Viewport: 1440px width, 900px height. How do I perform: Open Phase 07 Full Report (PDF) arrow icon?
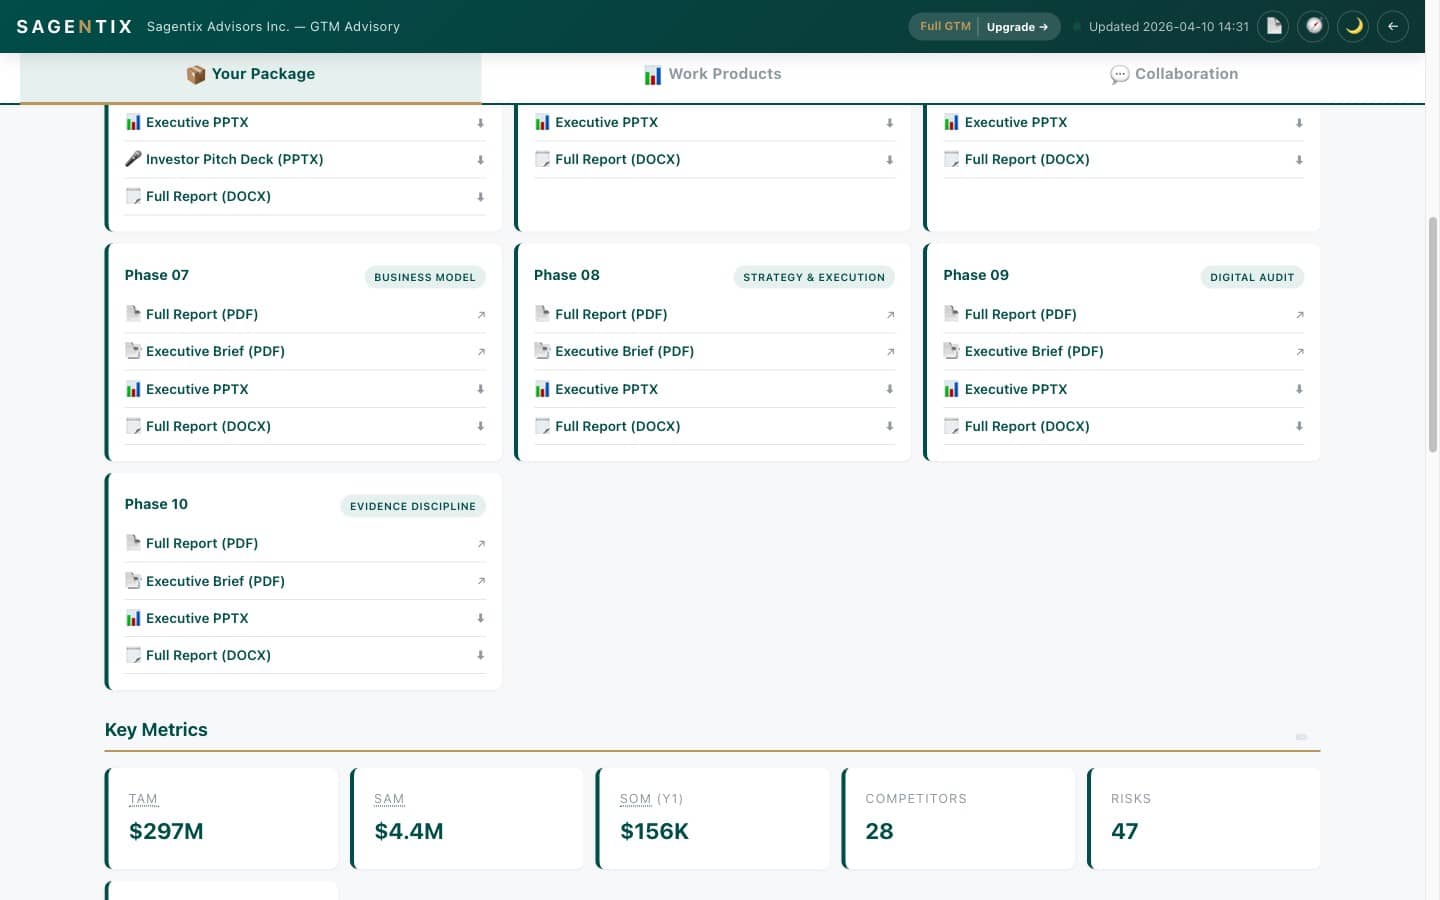481,315
